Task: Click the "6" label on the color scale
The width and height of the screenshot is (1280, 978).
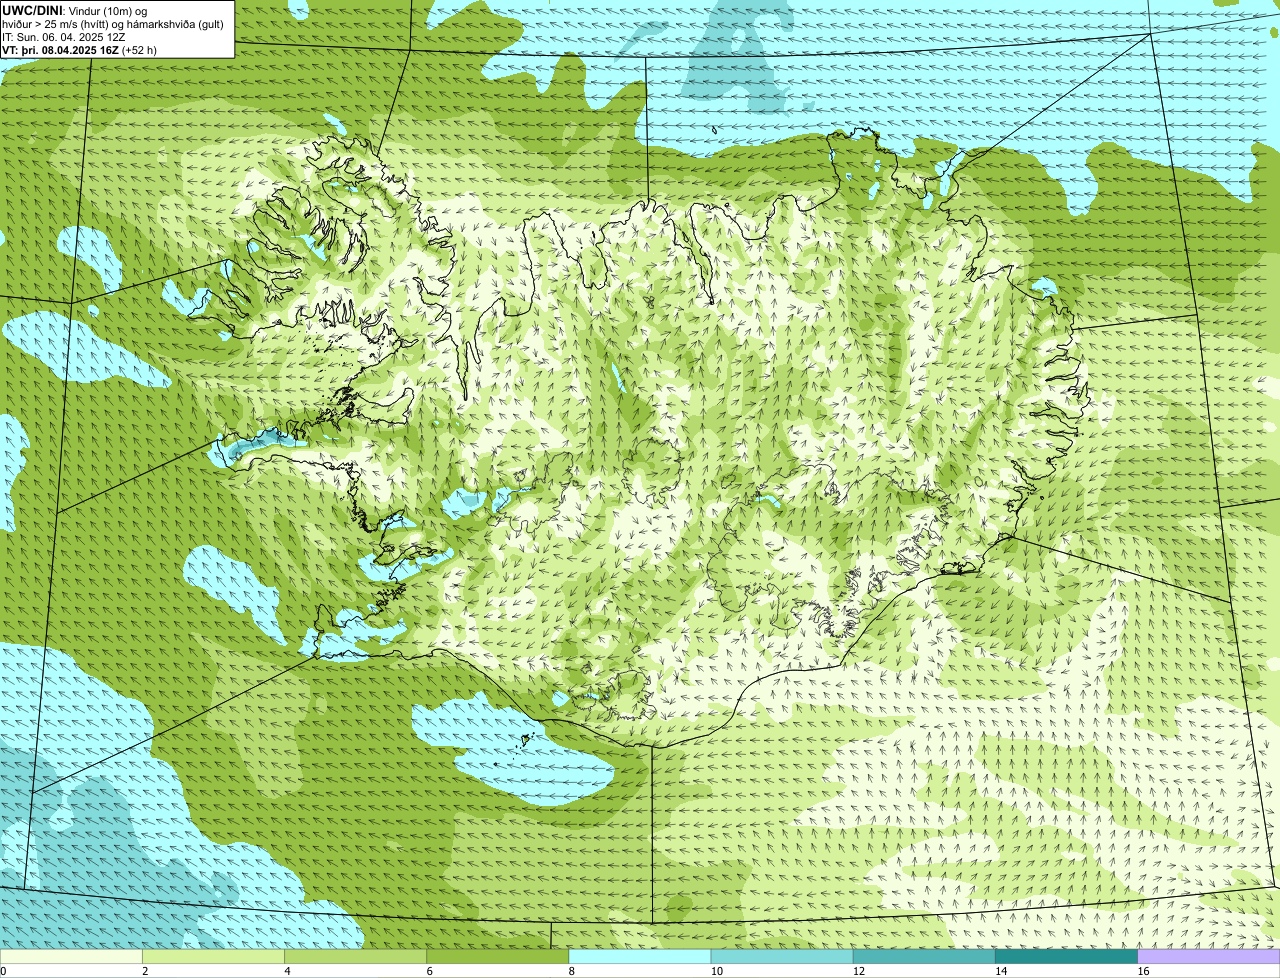Action: (x=429, y=971)
